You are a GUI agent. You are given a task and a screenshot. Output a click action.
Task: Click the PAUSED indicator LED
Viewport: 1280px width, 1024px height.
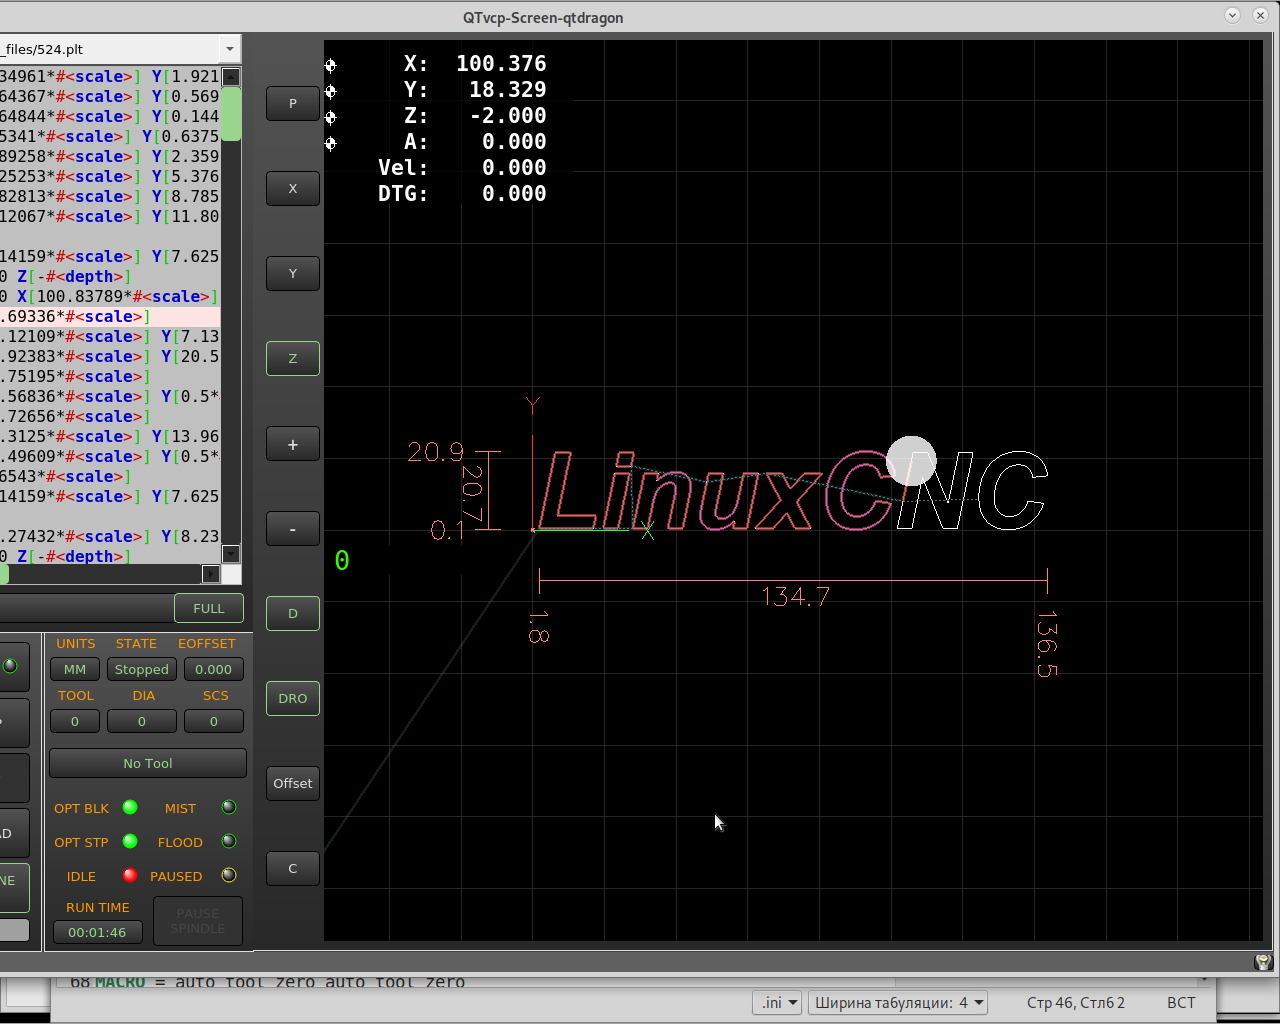coord(229,875)
